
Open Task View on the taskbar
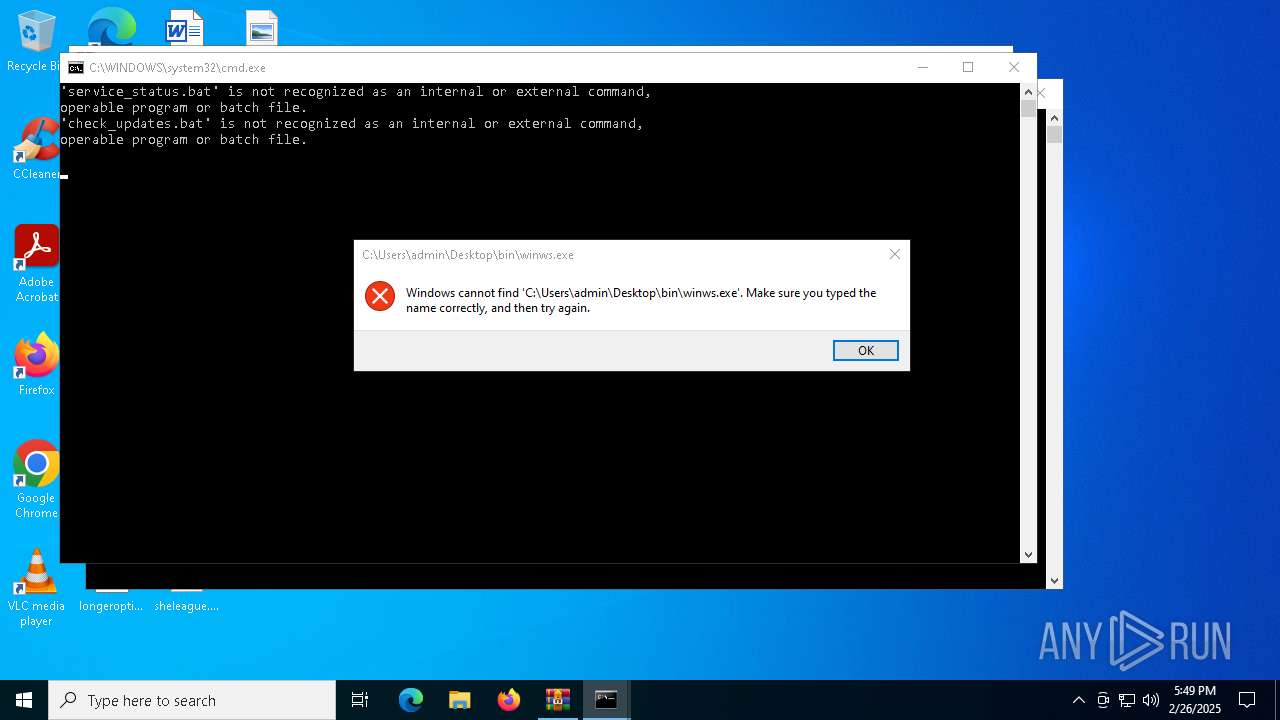(360, 700)
